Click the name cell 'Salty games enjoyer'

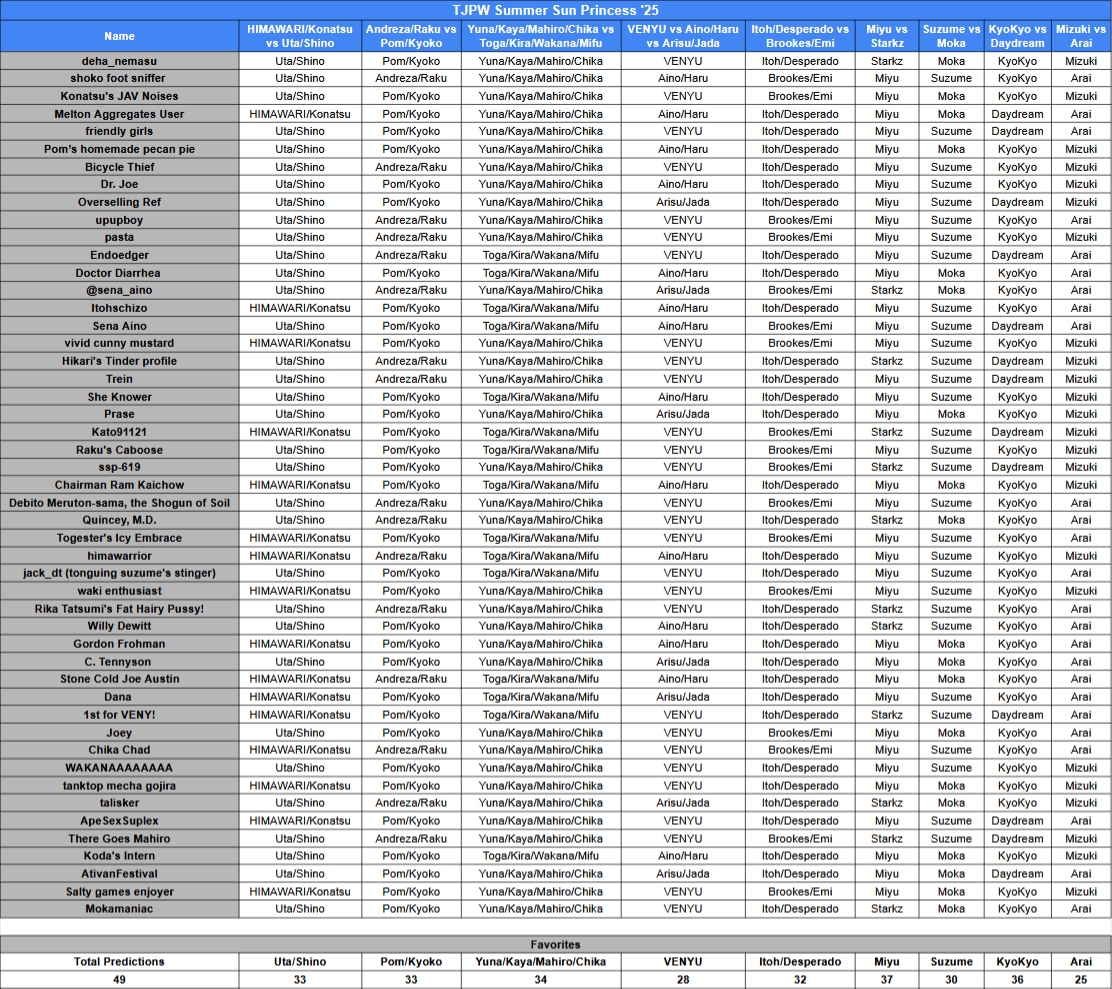coord(119,891)
